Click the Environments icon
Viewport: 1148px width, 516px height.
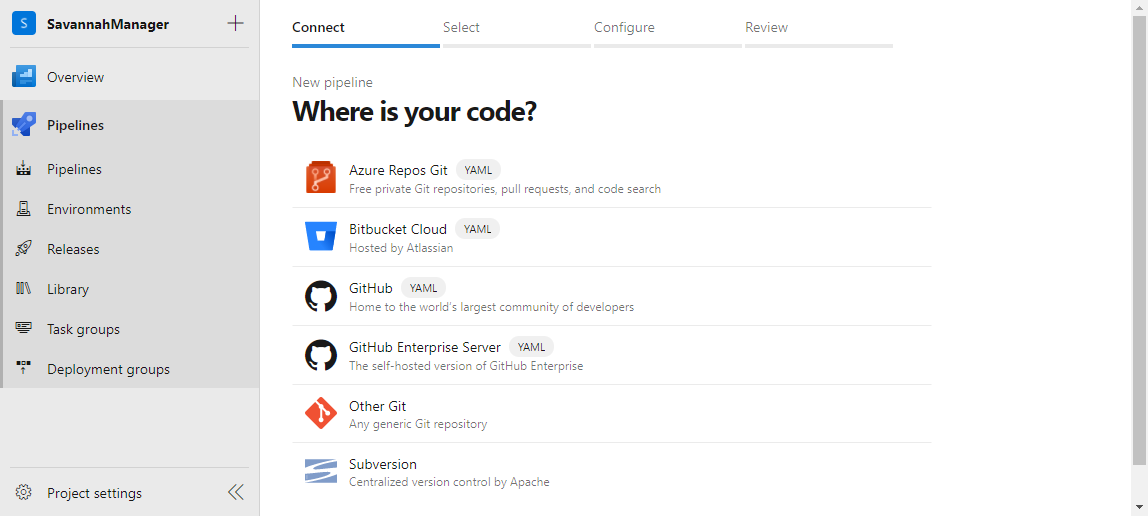click(23, 209)
